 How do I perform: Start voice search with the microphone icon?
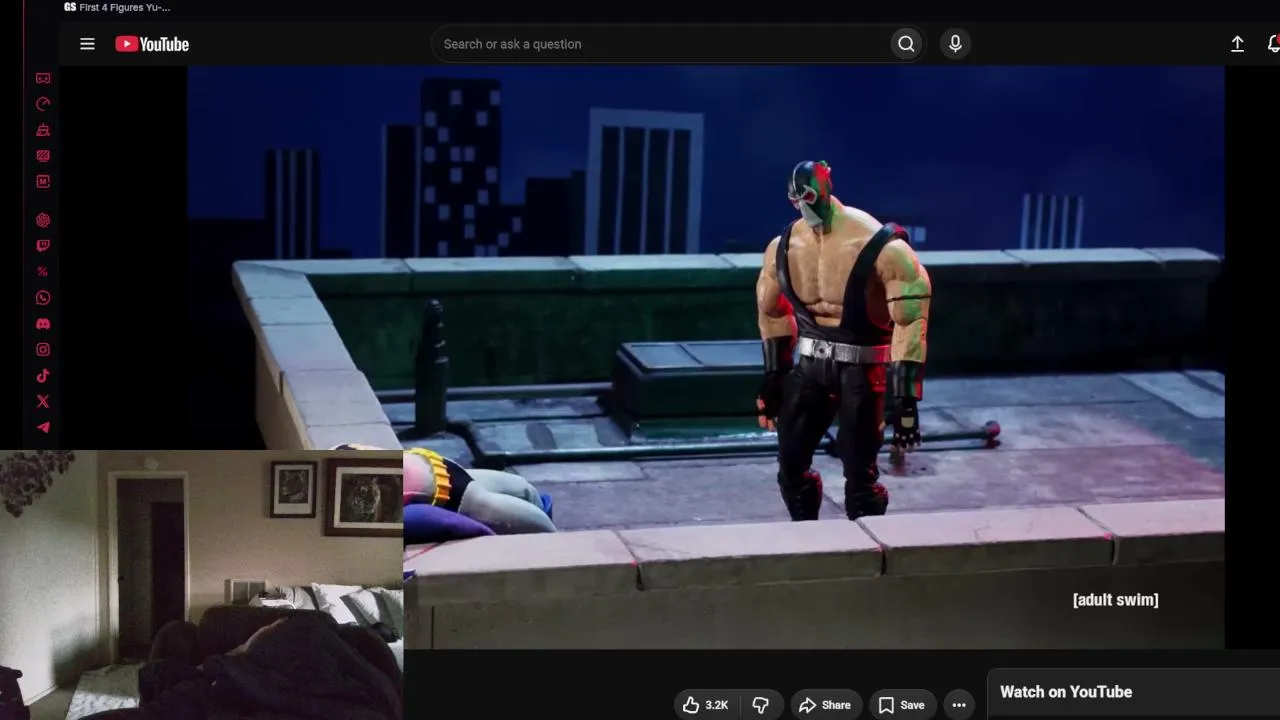click(955, 44)
